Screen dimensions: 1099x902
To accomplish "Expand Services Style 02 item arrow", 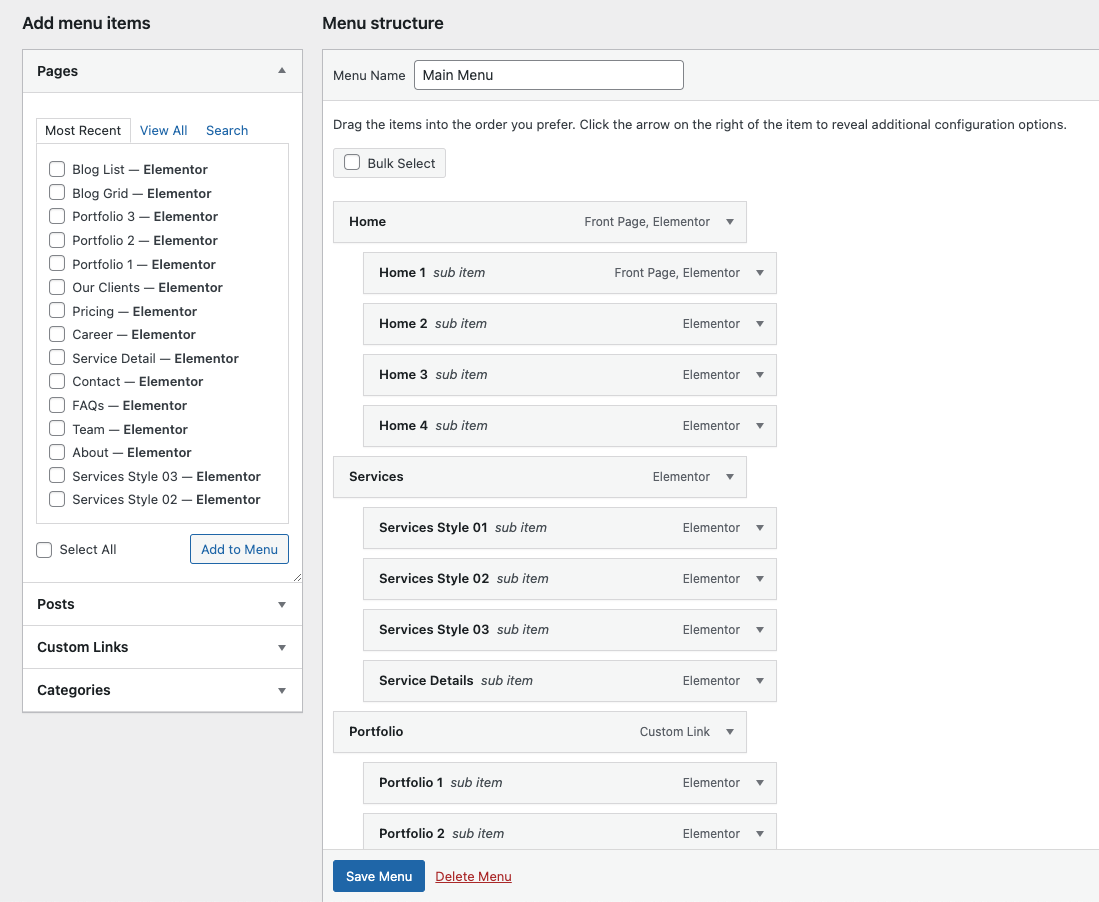I will [760, 579].
